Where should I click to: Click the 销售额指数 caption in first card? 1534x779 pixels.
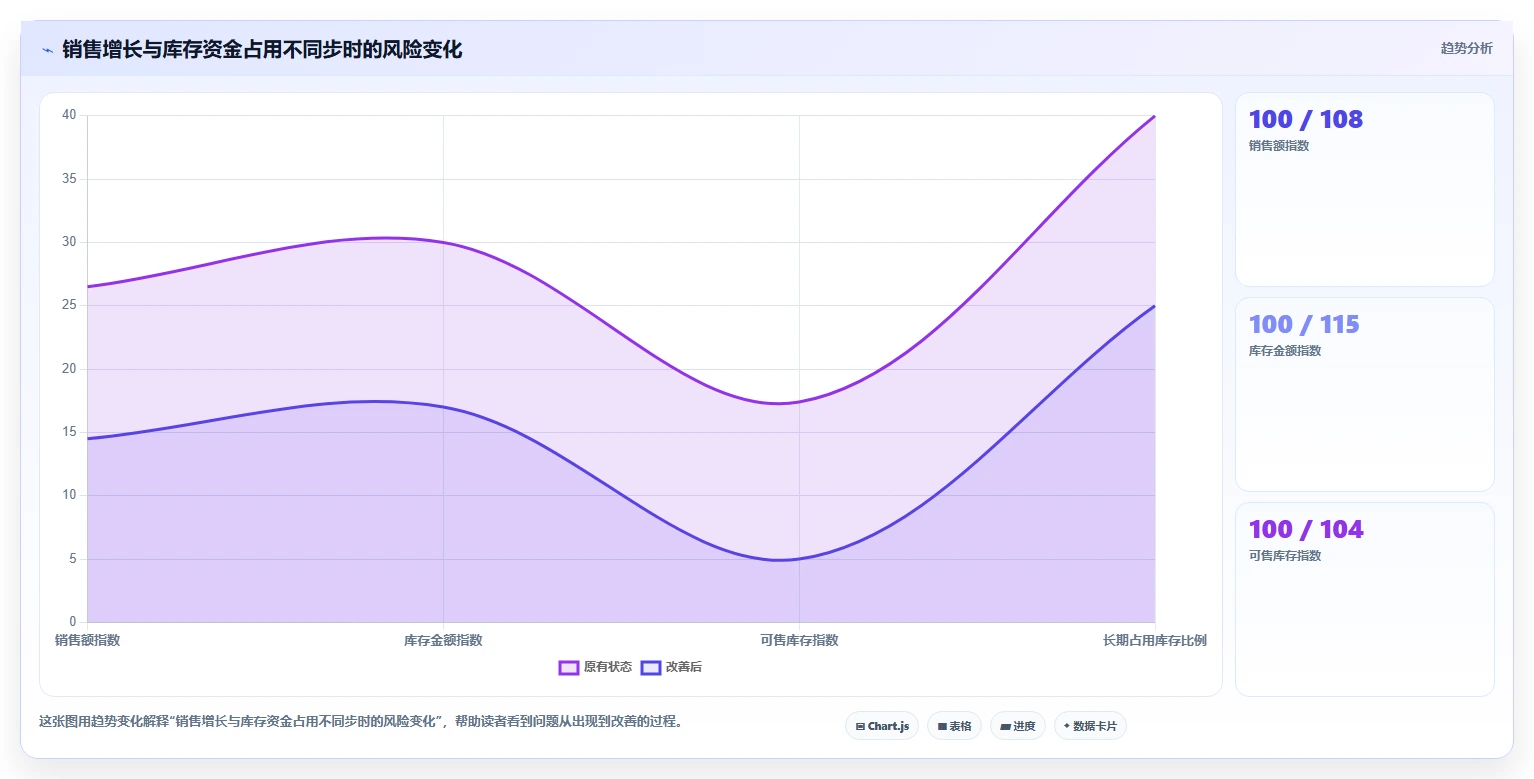click(1279, 145)
